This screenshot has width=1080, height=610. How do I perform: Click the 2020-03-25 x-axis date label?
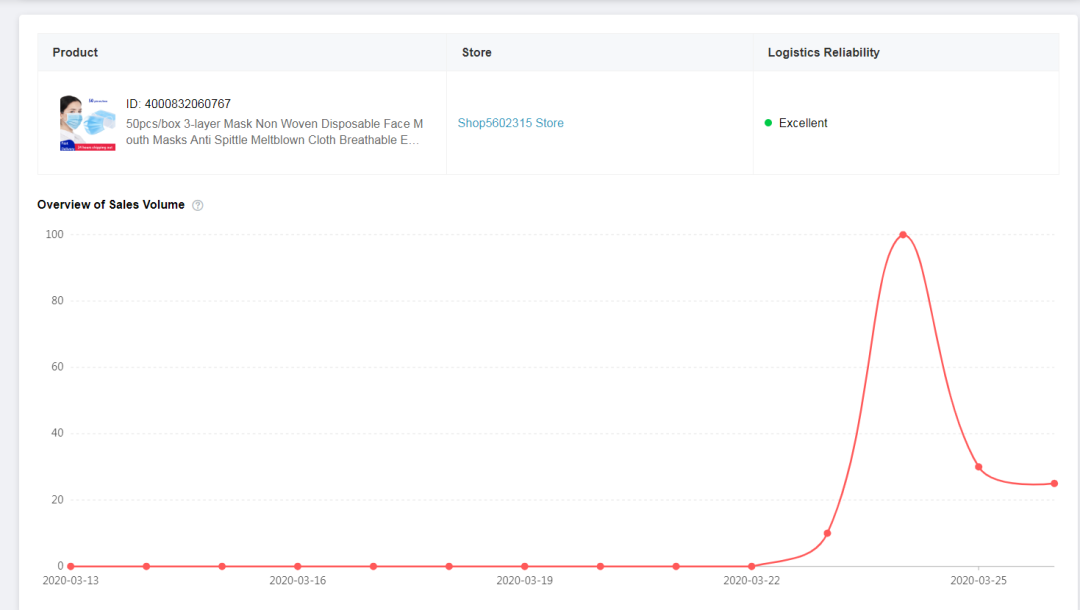tap(978, 580)
